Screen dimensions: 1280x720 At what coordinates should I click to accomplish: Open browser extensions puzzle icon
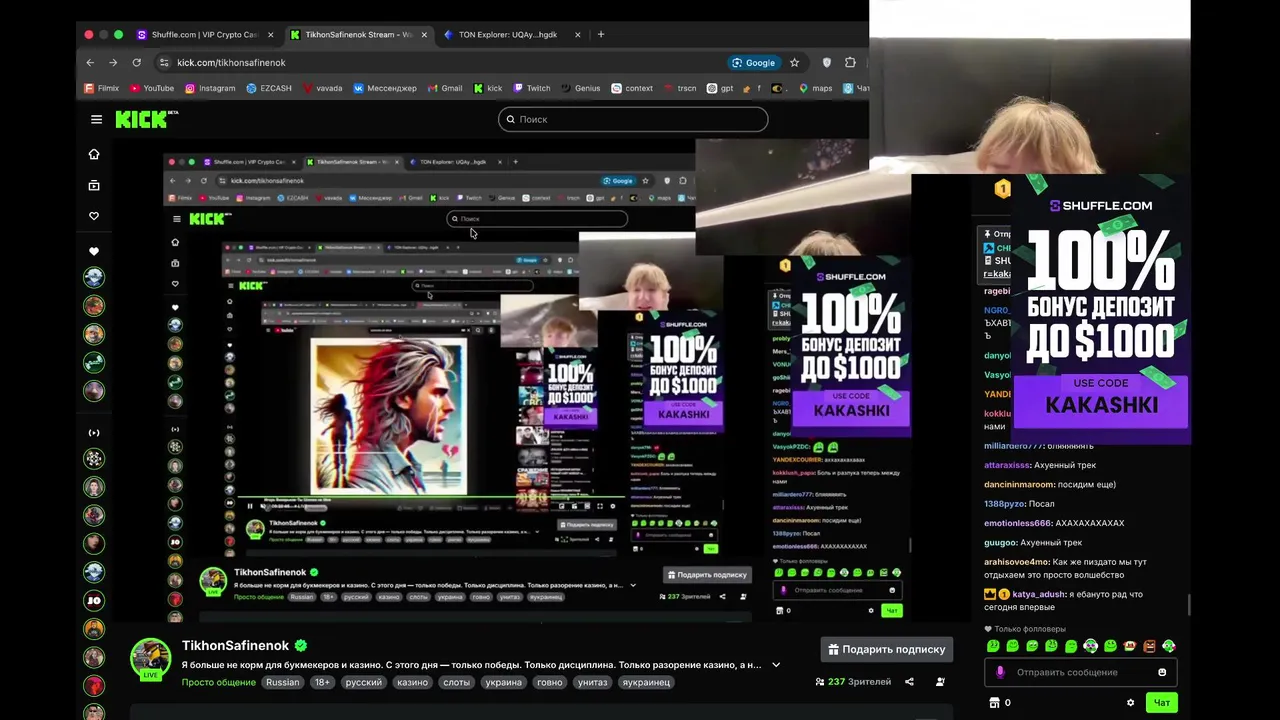point(850,62)
